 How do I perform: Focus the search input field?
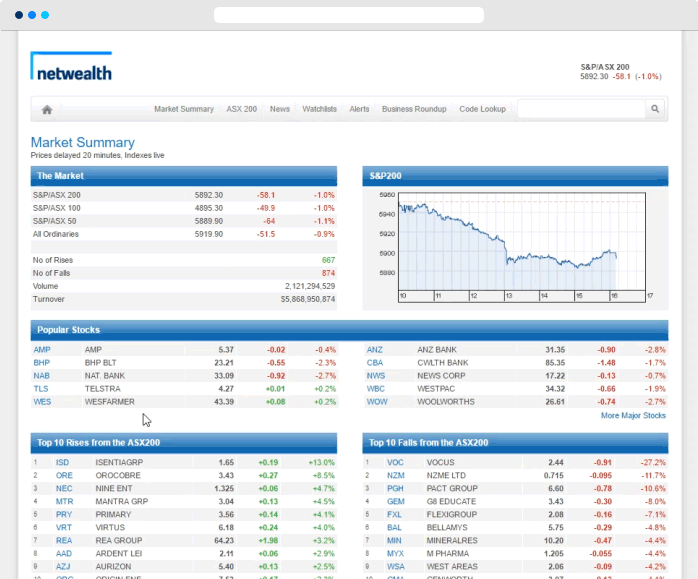[580, 109]
